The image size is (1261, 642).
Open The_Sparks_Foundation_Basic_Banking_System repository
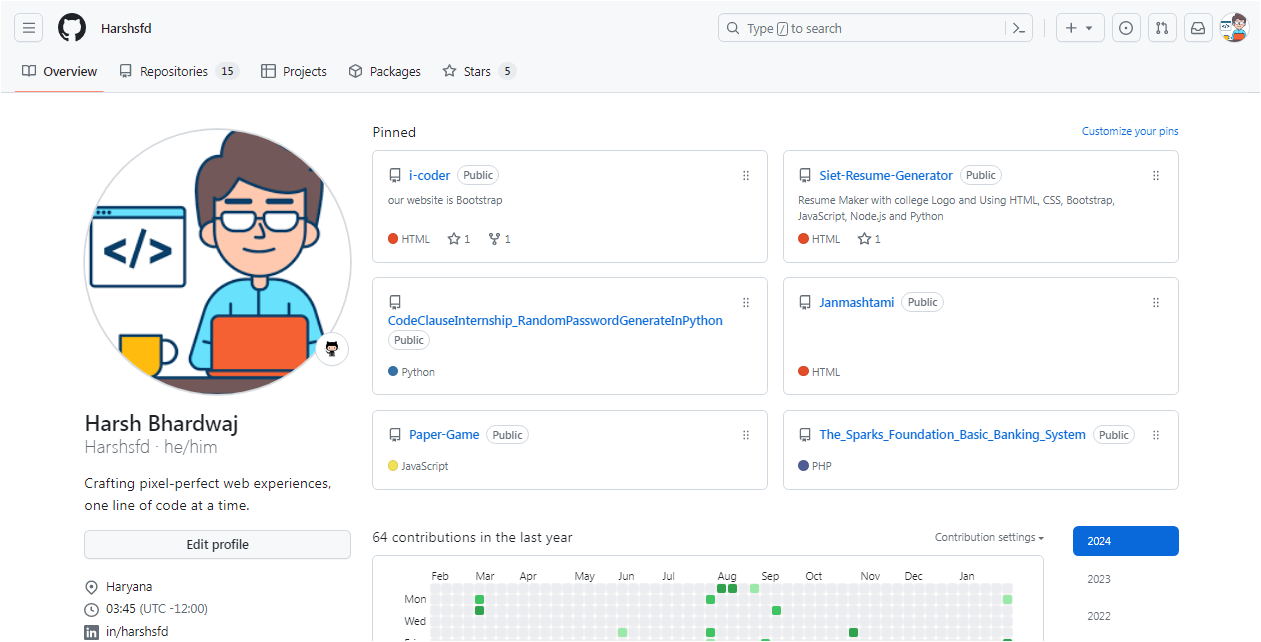click(x=952, y=435)
